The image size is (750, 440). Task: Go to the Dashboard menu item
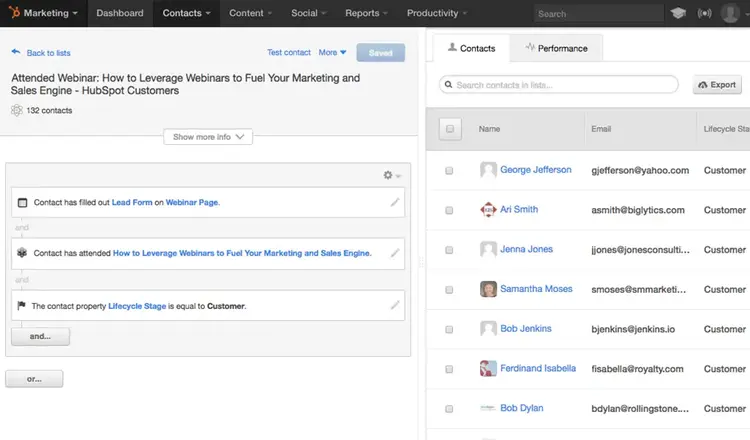(x=120, y=13)
